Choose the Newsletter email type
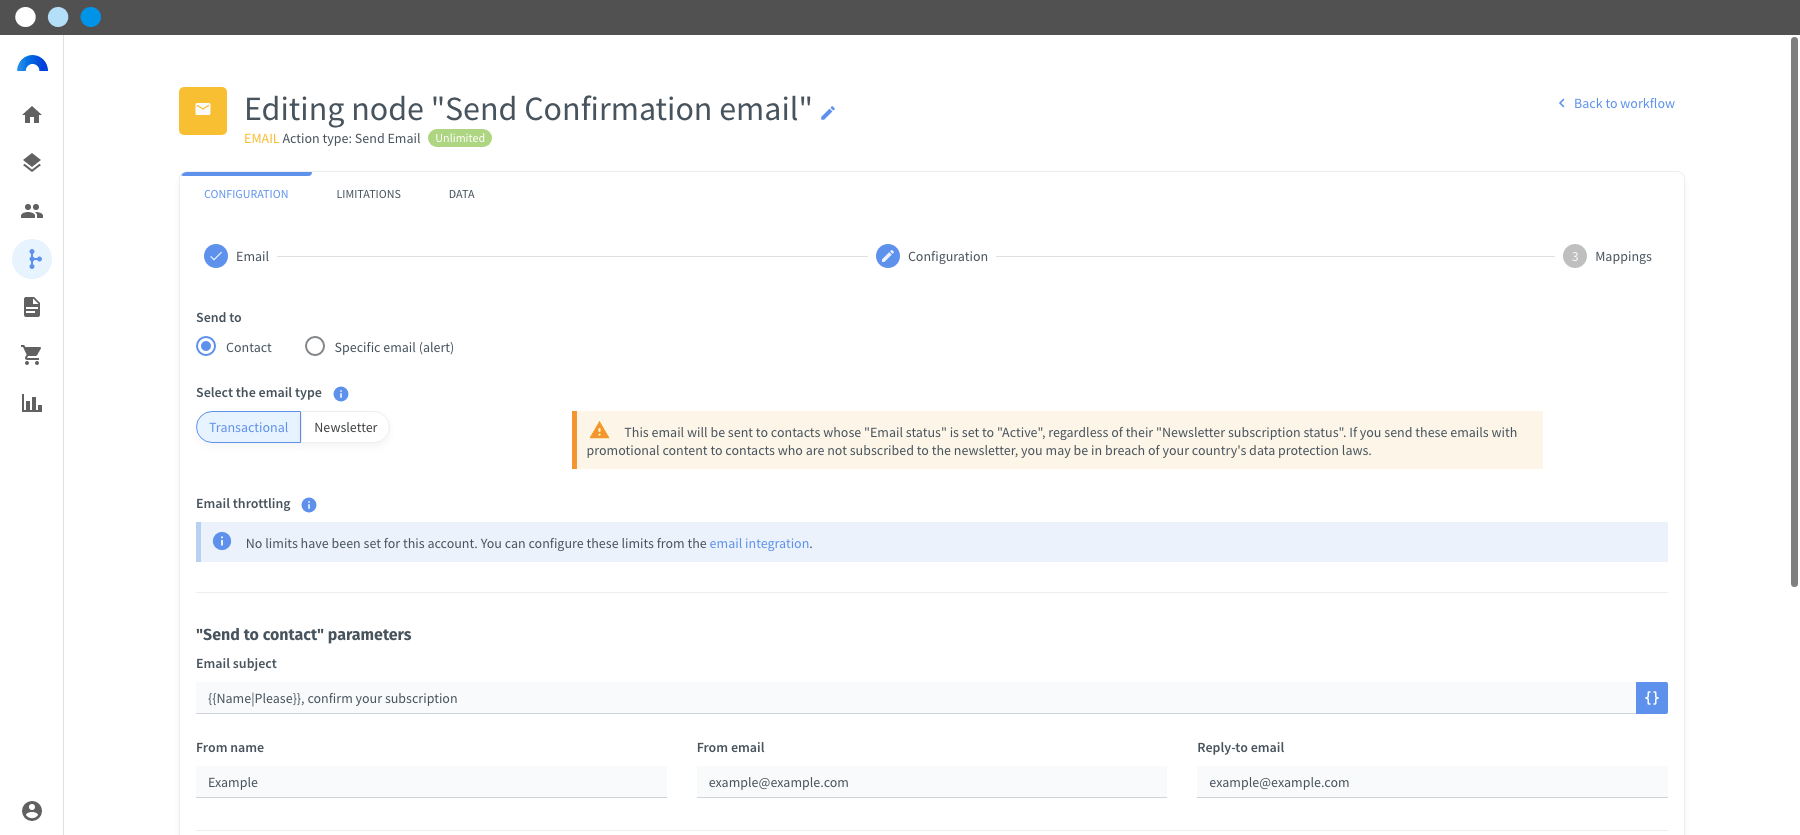Screen dimensions: 1800x835 [345, 427]
